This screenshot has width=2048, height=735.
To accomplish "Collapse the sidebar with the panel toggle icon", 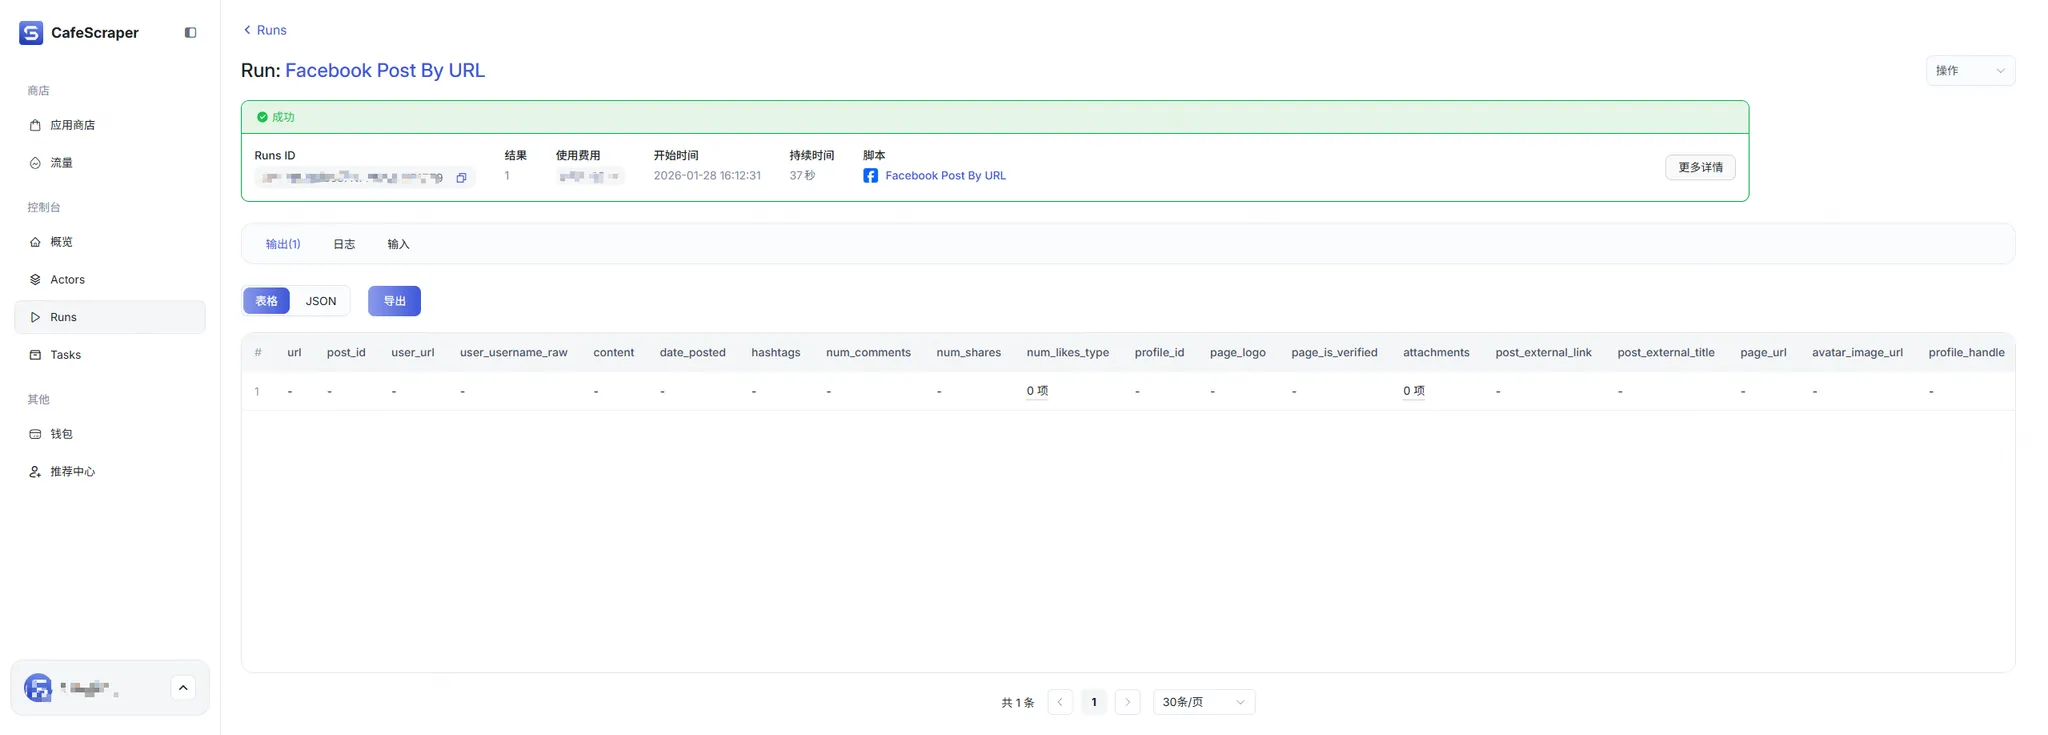I will (x=190, y=33).
